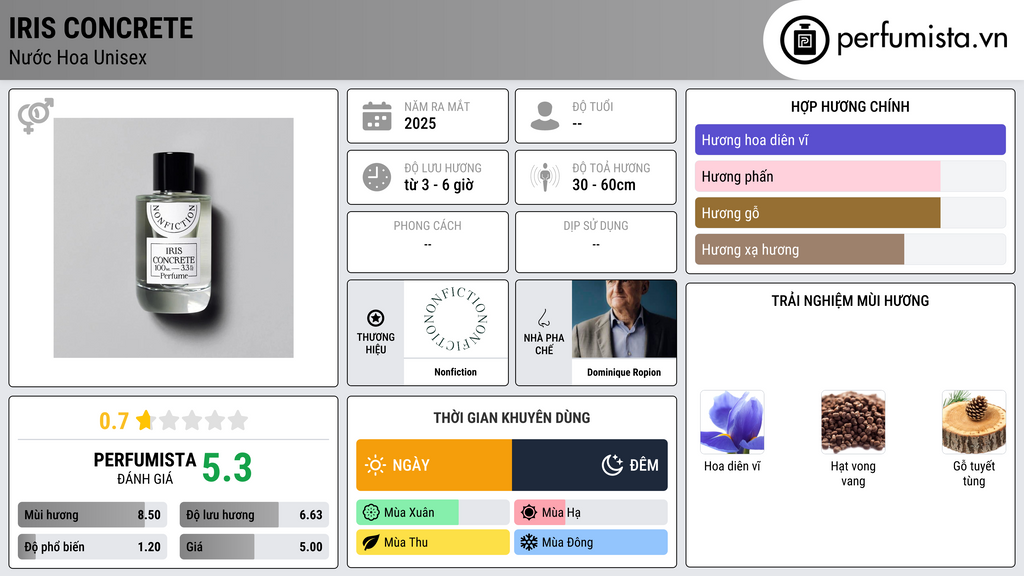Open the Nonfiction brand logo image

[456, 319]
